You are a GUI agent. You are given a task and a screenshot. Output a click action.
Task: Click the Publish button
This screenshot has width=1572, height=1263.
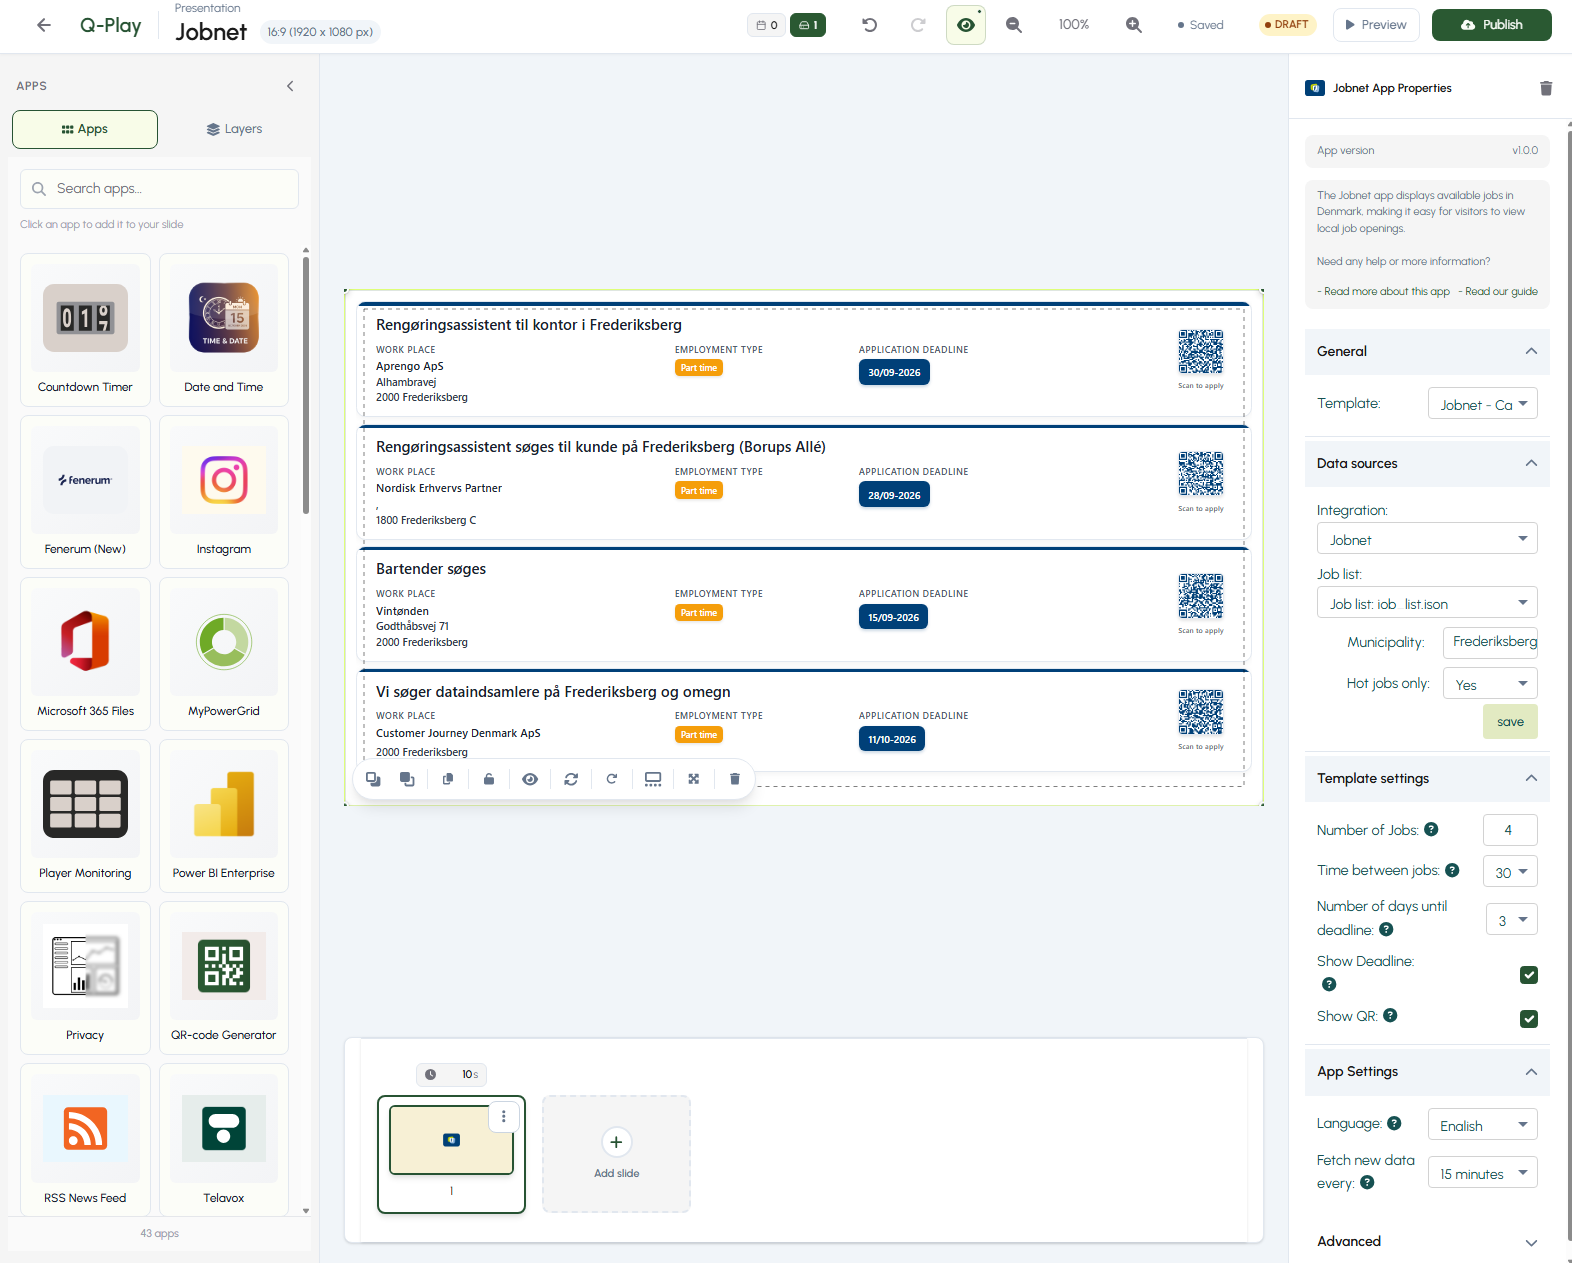1491,25
